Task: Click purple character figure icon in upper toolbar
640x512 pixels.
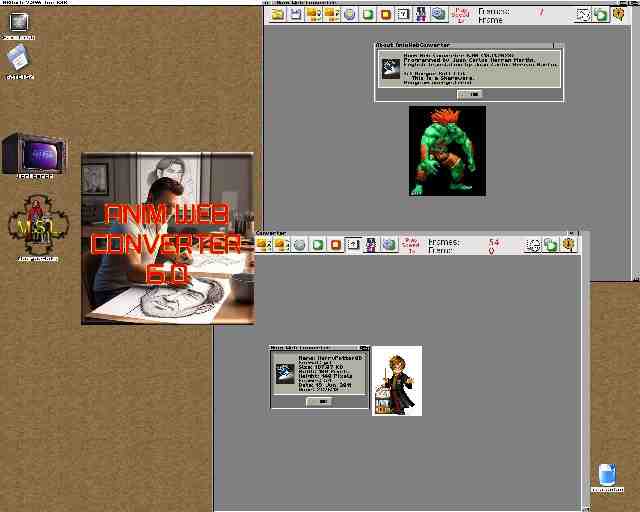Action: point(421,14)
